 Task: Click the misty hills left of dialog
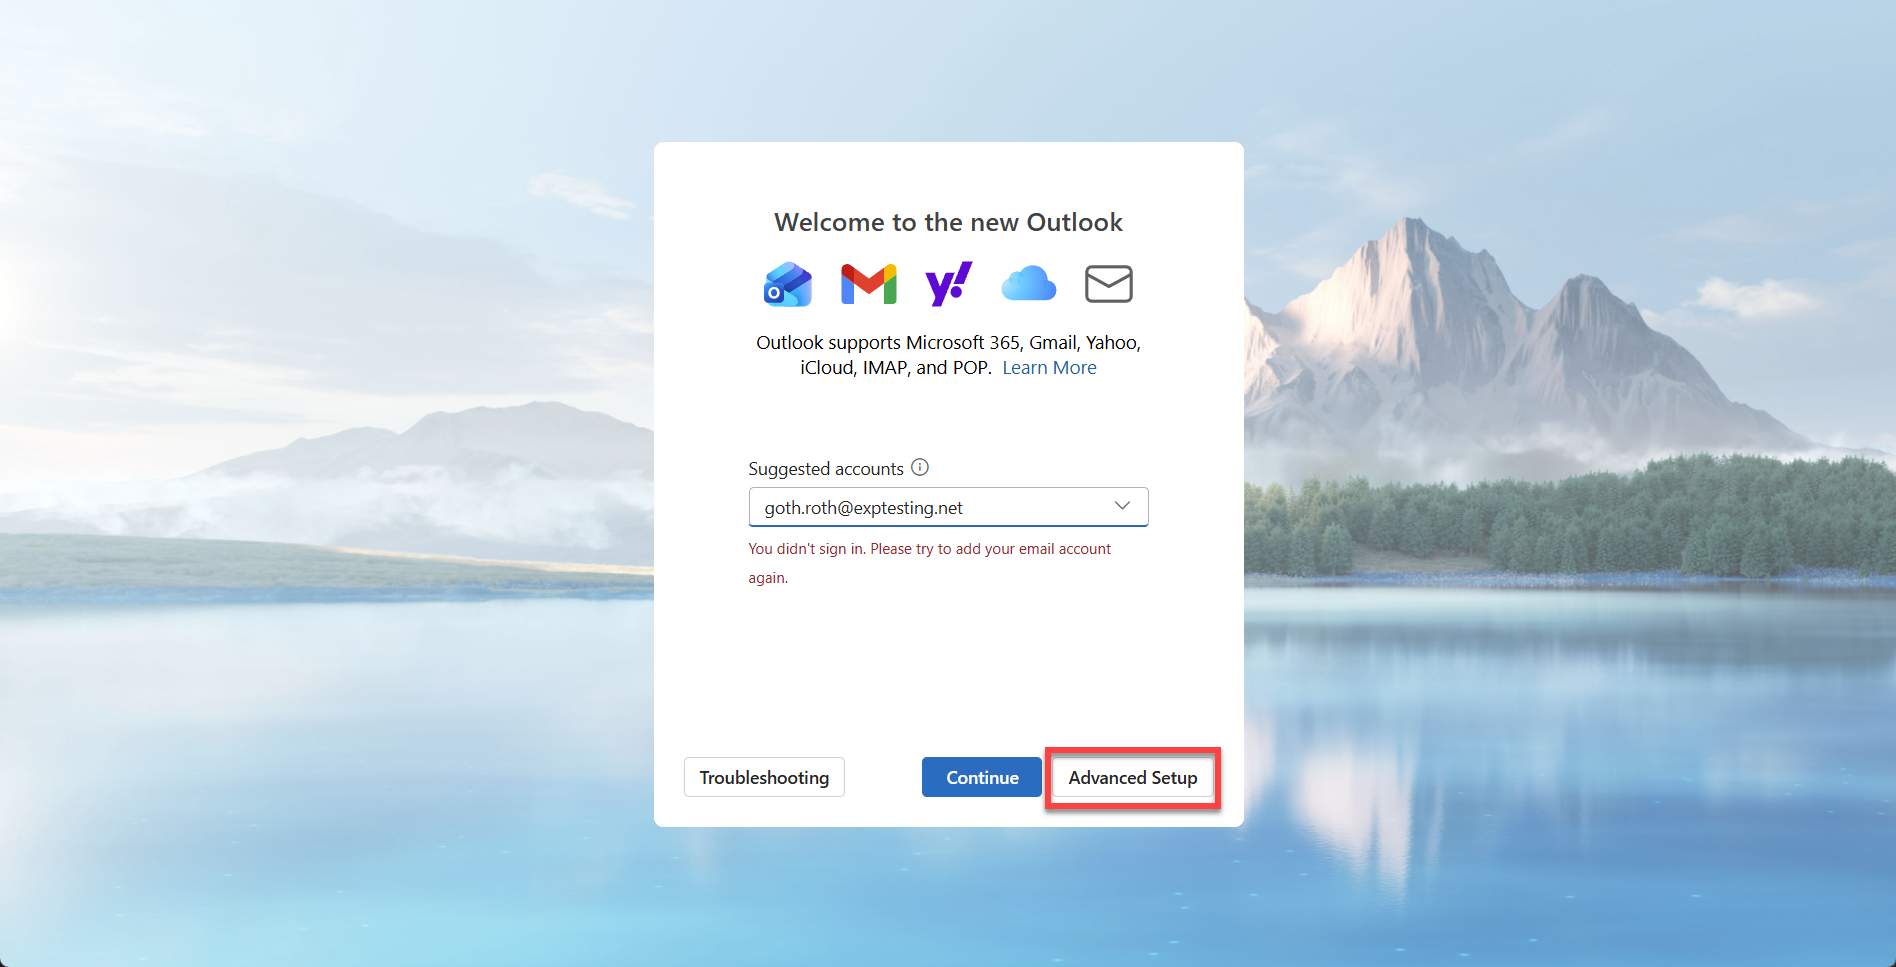point(450,450)
